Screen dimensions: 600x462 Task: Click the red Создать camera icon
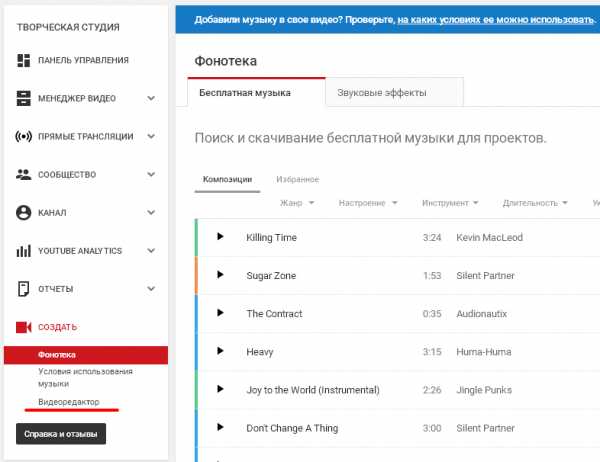23,327
